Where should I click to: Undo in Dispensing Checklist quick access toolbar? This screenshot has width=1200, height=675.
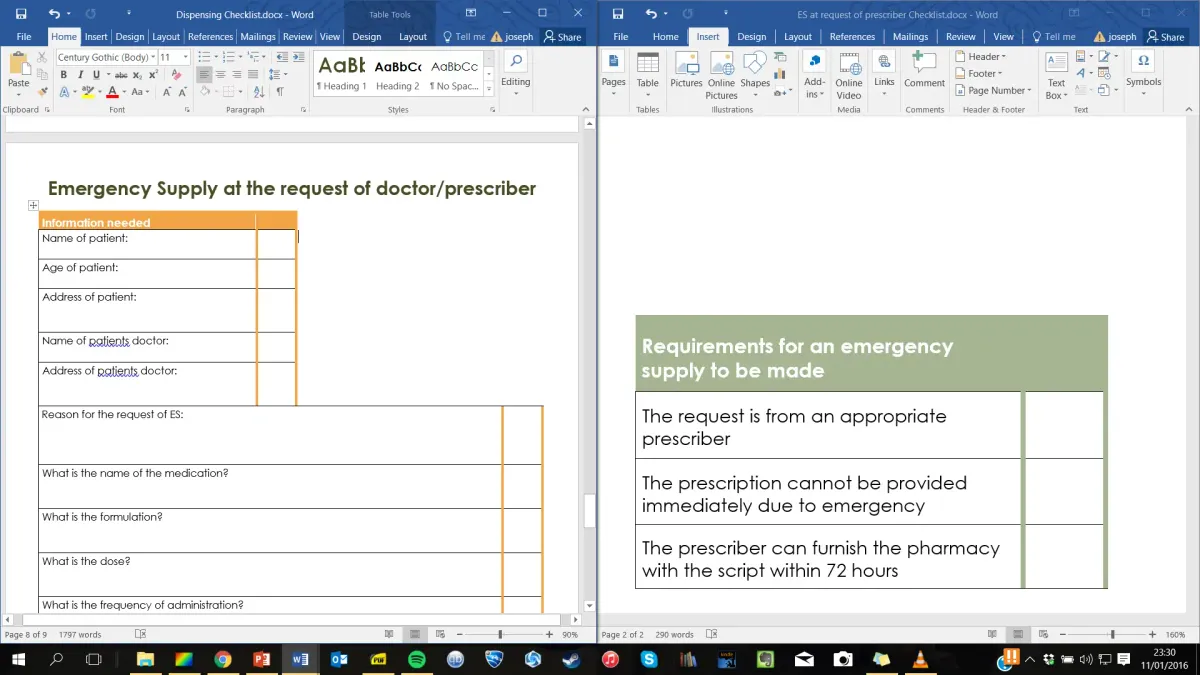[x=53, y=14]
